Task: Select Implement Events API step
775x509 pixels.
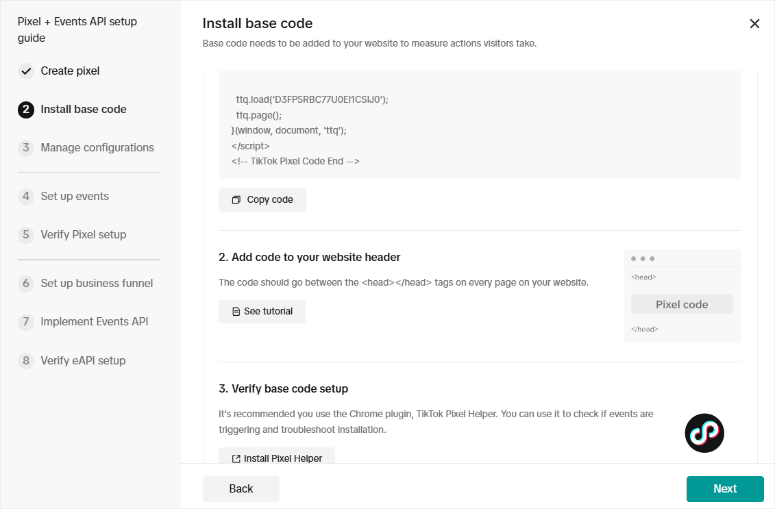Action: pyautogui.click(x=94, y=322)
